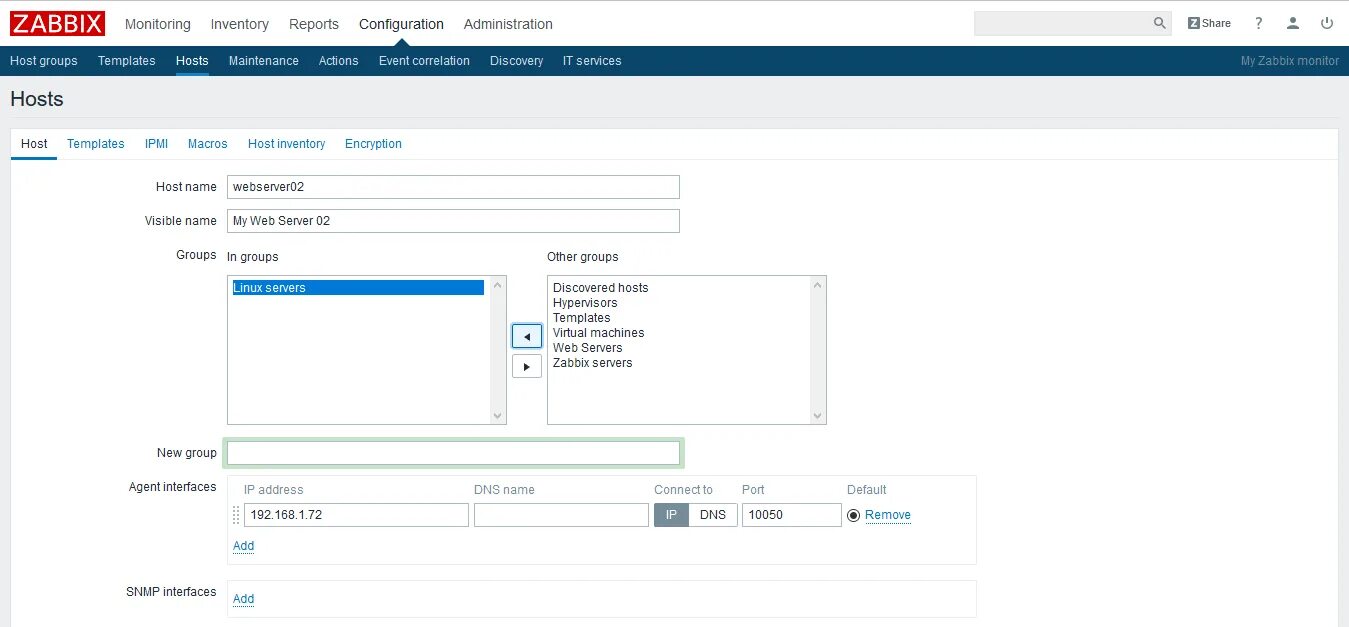The width and height of the screenshot is (1349, 627).
Task: Switch to the host Templates tab
Action: point(96,144)
